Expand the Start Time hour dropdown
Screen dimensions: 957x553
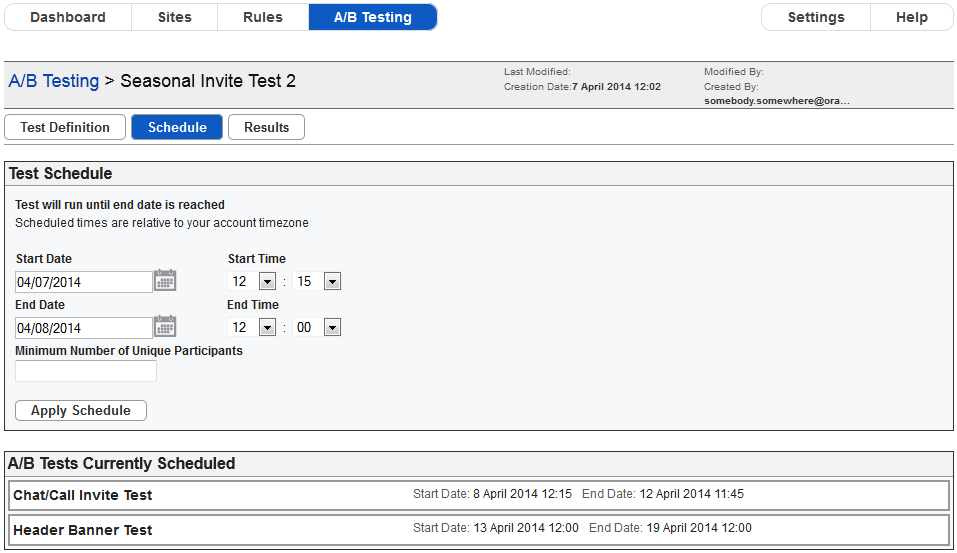[x=267, y=281]
